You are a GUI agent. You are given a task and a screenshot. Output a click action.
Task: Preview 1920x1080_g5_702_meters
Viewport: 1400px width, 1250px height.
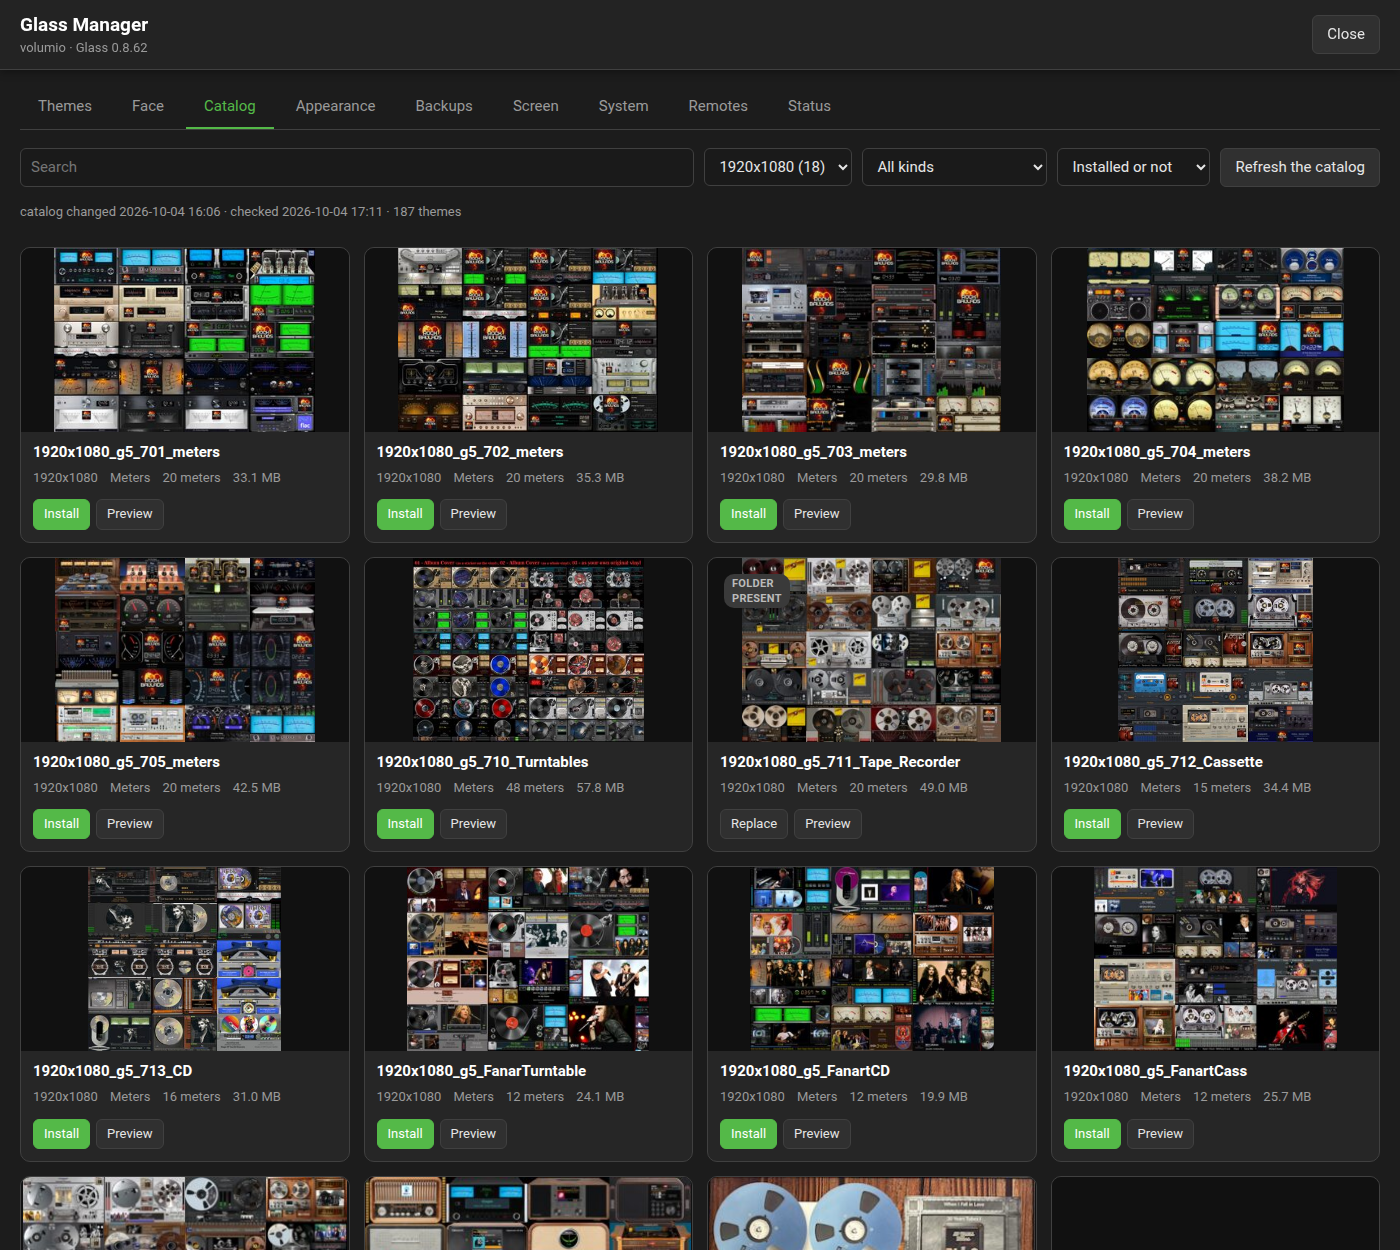click(473, 514)
